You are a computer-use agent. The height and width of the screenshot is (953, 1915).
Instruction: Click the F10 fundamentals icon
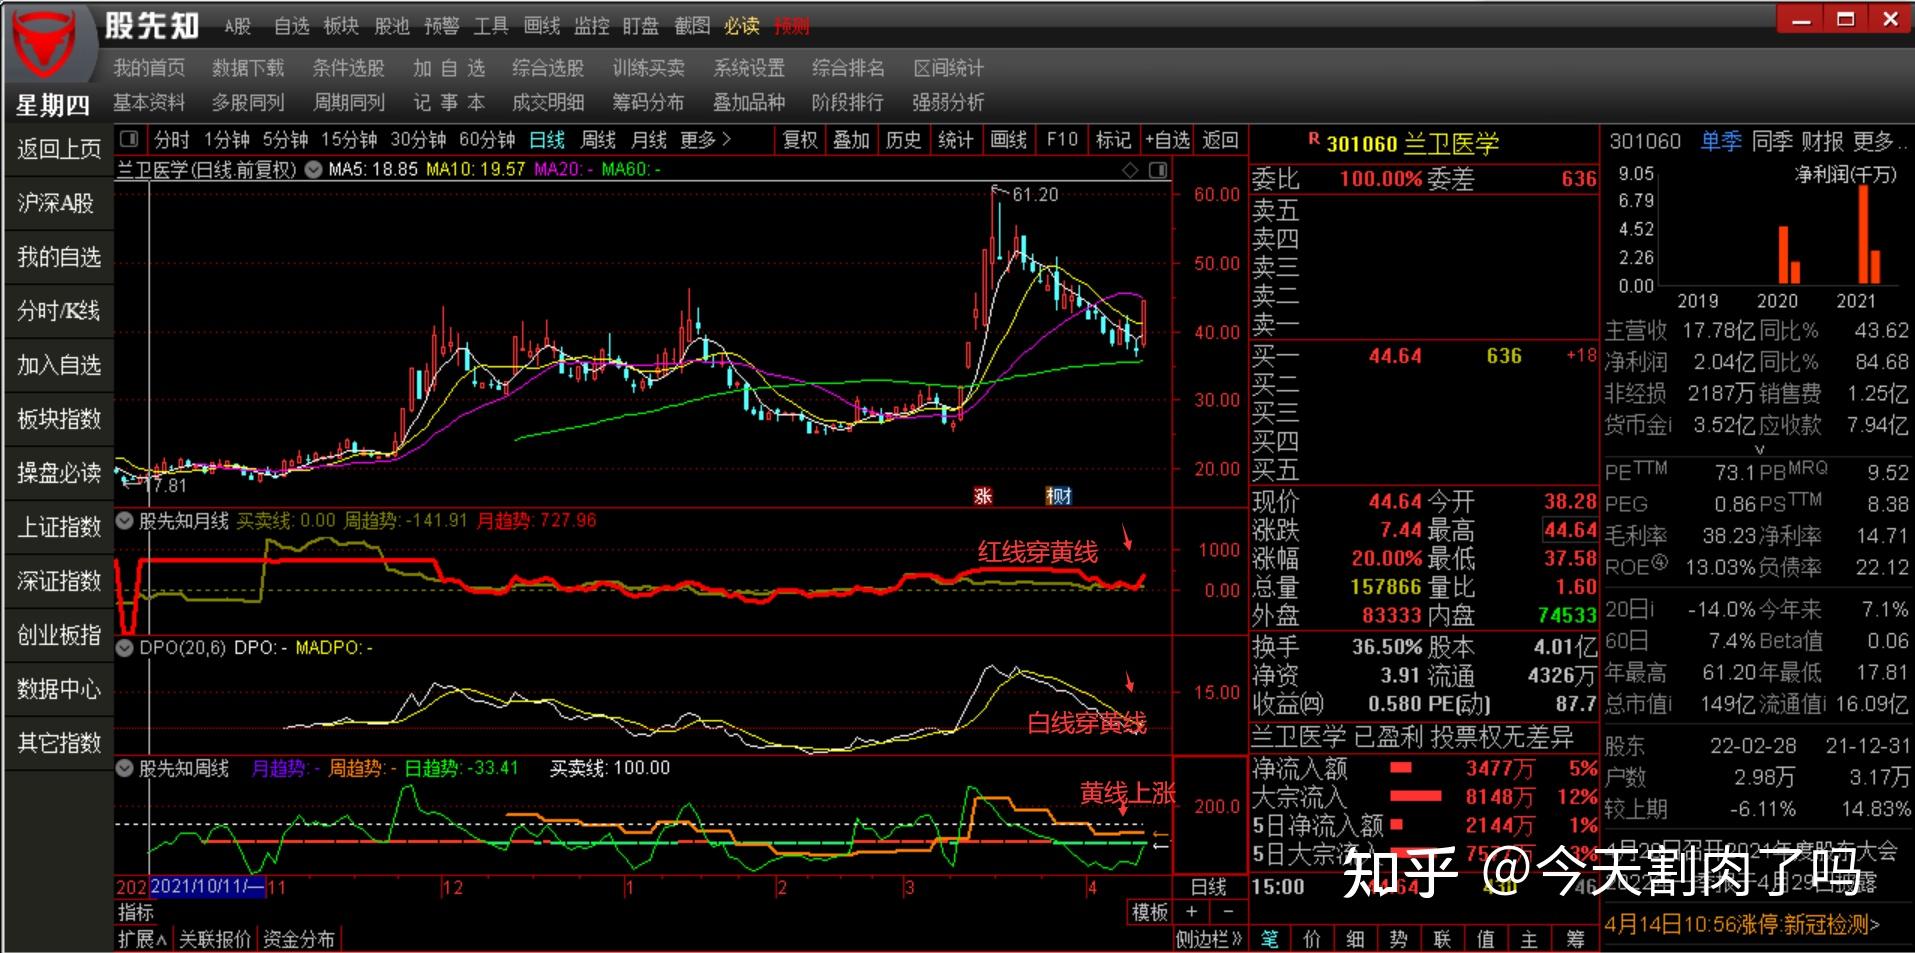1060,141
